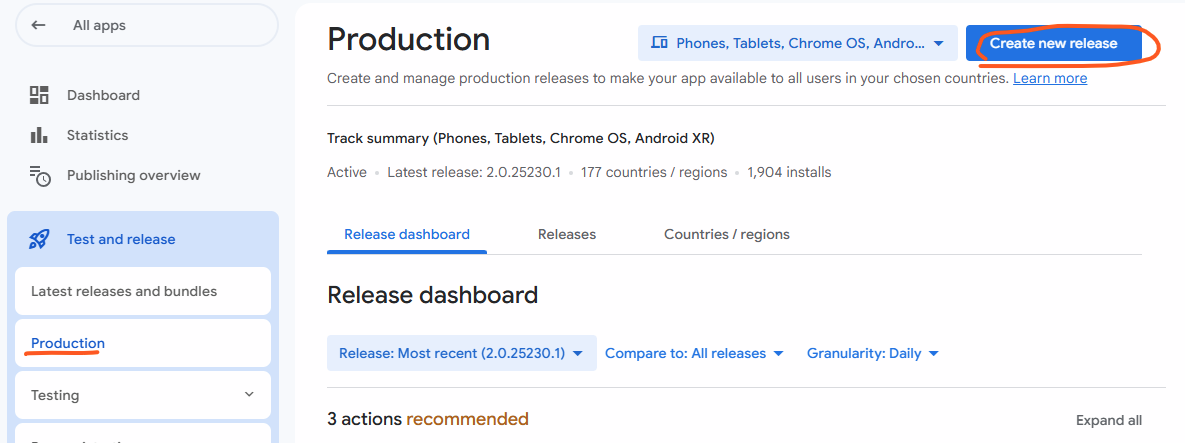
Task: Change the Granularity: Daily dropdown
Action: [872, 353]
